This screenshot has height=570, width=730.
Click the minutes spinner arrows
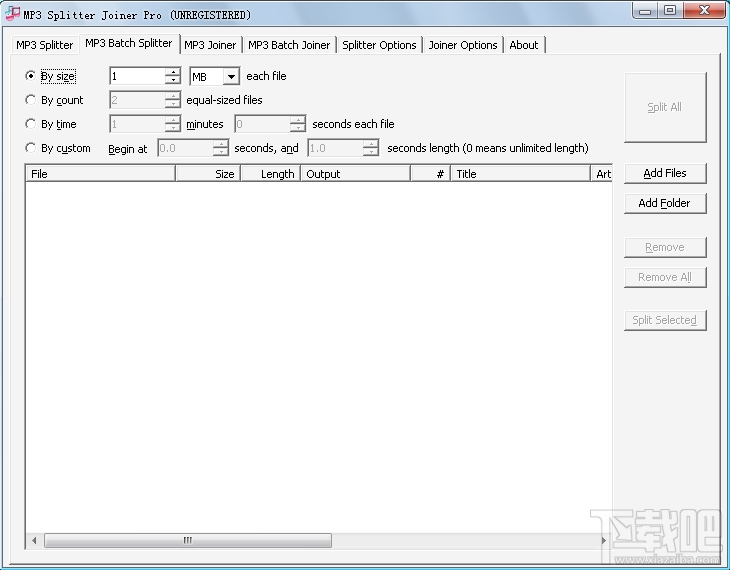point(173,124)
